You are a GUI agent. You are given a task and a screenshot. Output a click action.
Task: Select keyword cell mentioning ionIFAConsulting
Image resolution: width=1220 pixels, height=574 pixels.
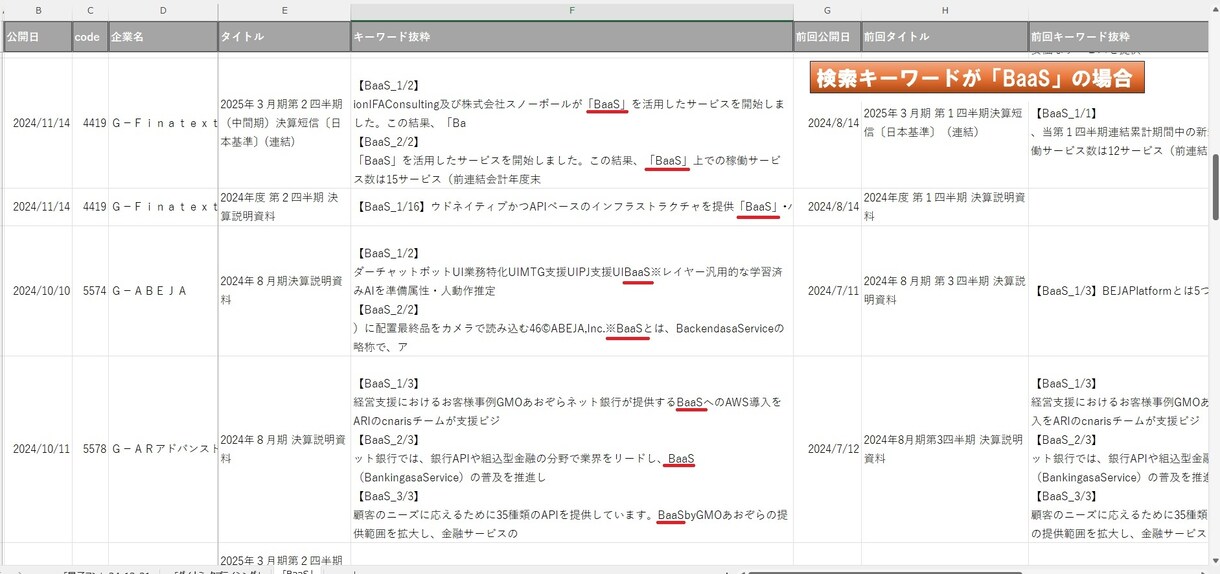[572, 123]
